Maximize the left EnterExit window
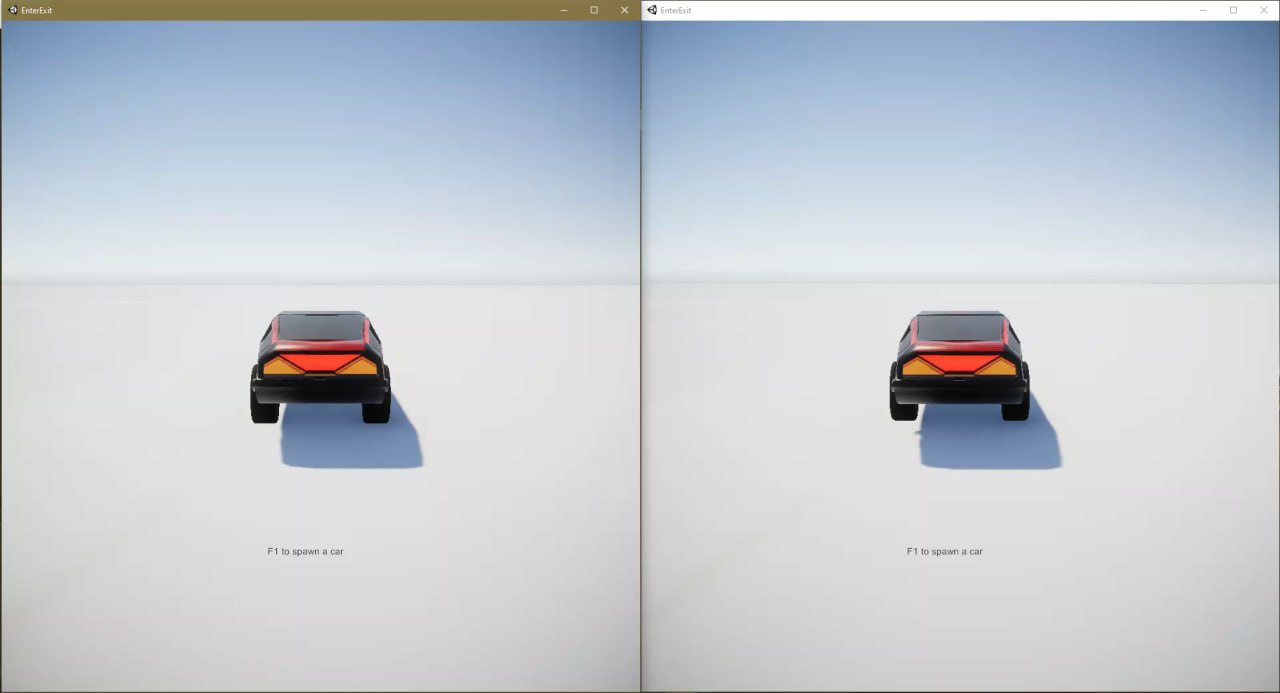The image size is (1280, 693). 594,10
